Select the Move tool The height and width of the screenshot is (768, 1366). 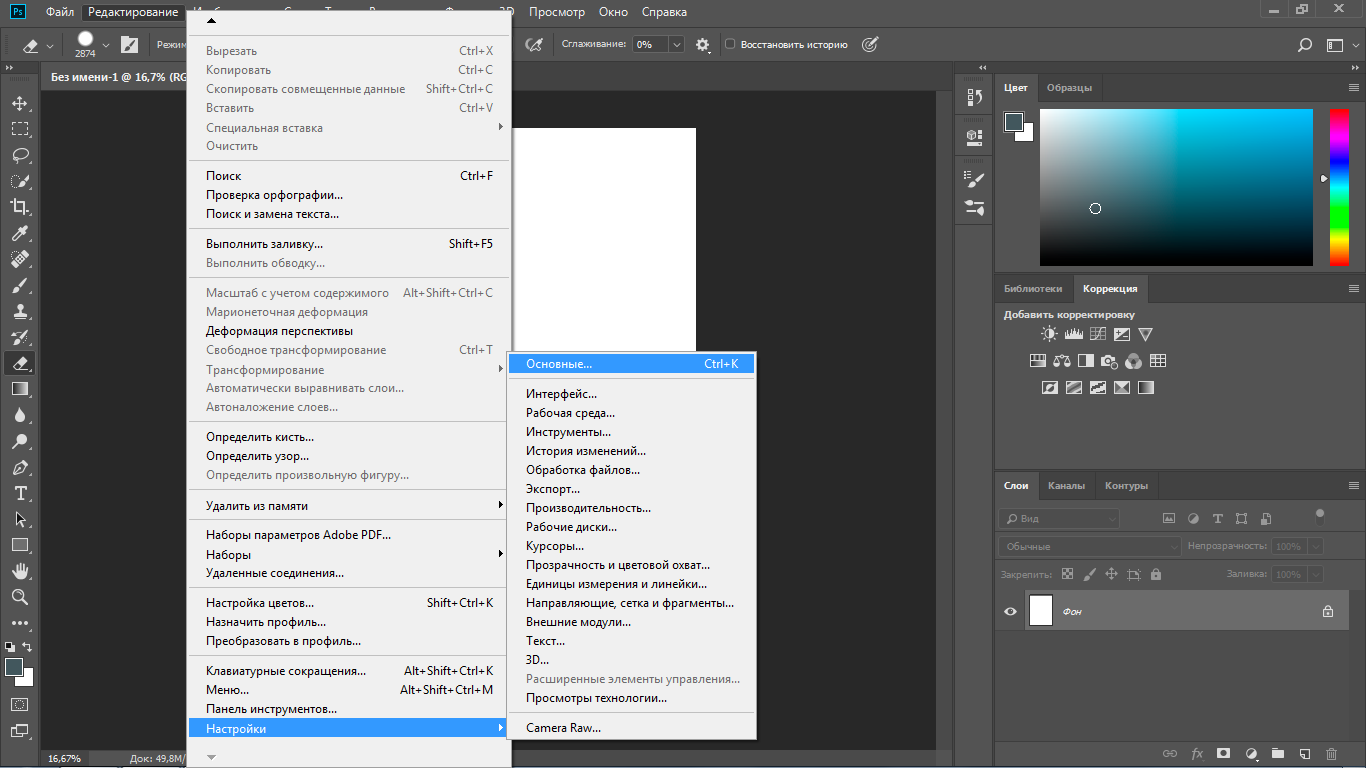[x=20, y=103]
